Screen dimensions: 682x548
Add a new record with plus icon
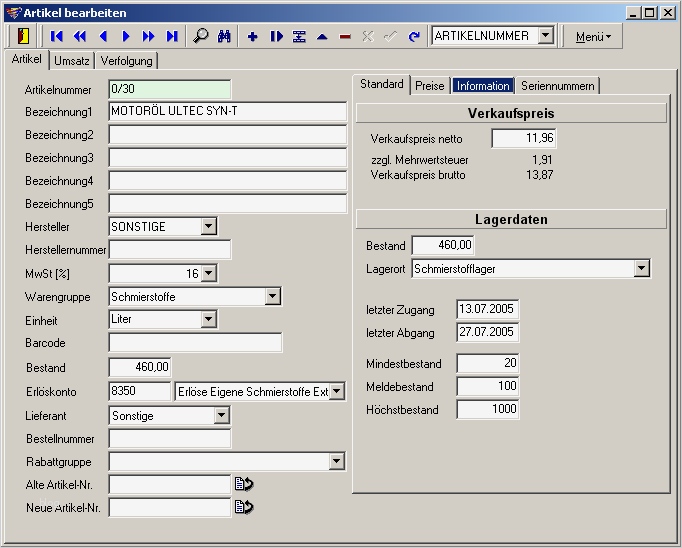pyautogui.click(x=252, y=36)
